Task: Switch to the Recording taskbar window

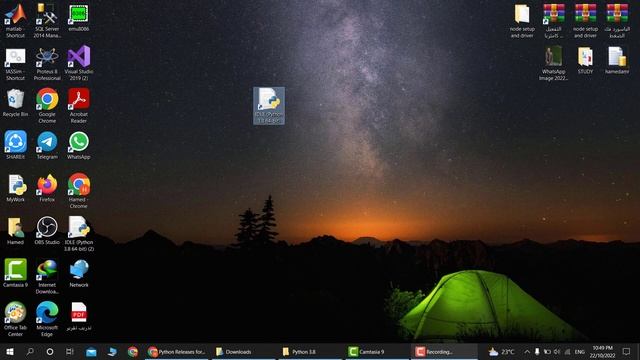Action: click(444, 351)
